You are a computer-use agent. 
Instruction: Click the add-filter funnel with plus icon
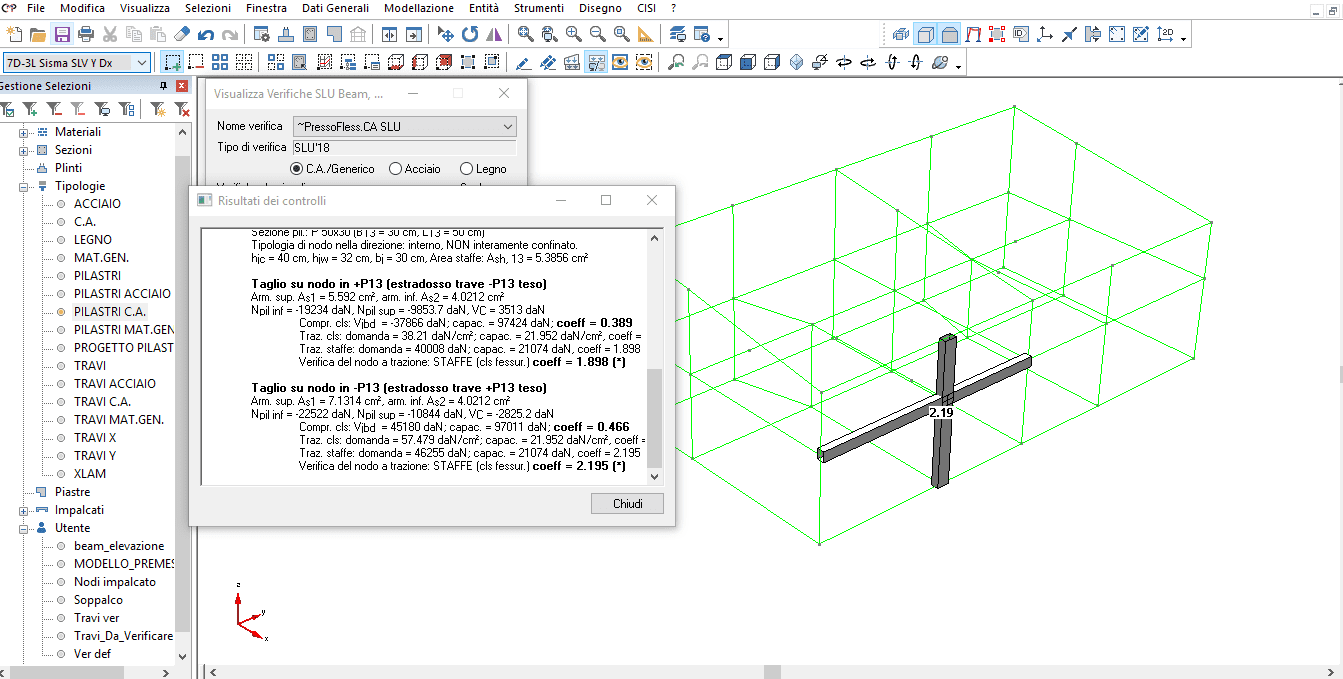pos(30,109)
